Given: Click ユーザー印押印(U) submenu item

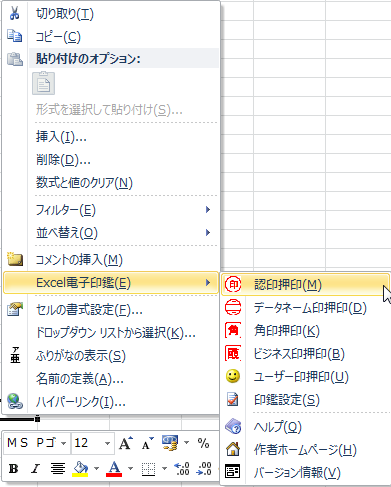Looking at the screenshot, I should tap(305, 377).
